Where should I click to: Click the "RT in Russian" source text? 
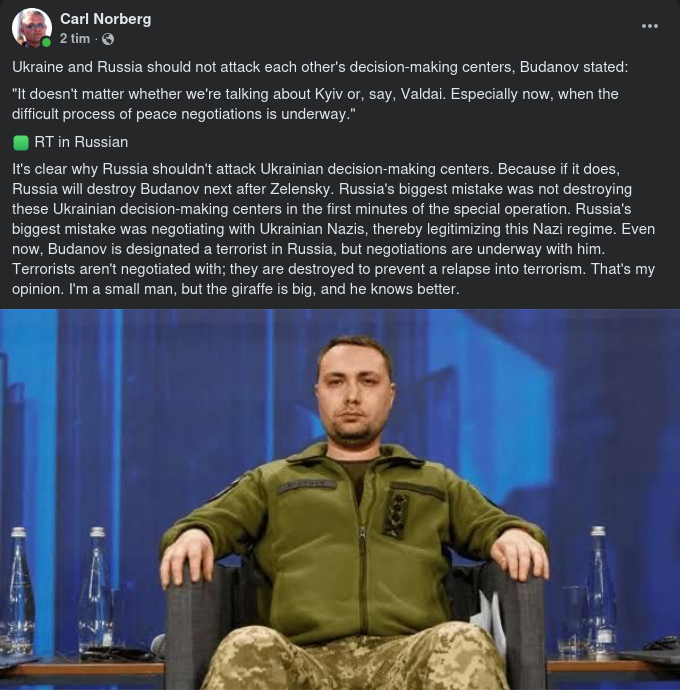pyautogui.click(x=81, y=143)
